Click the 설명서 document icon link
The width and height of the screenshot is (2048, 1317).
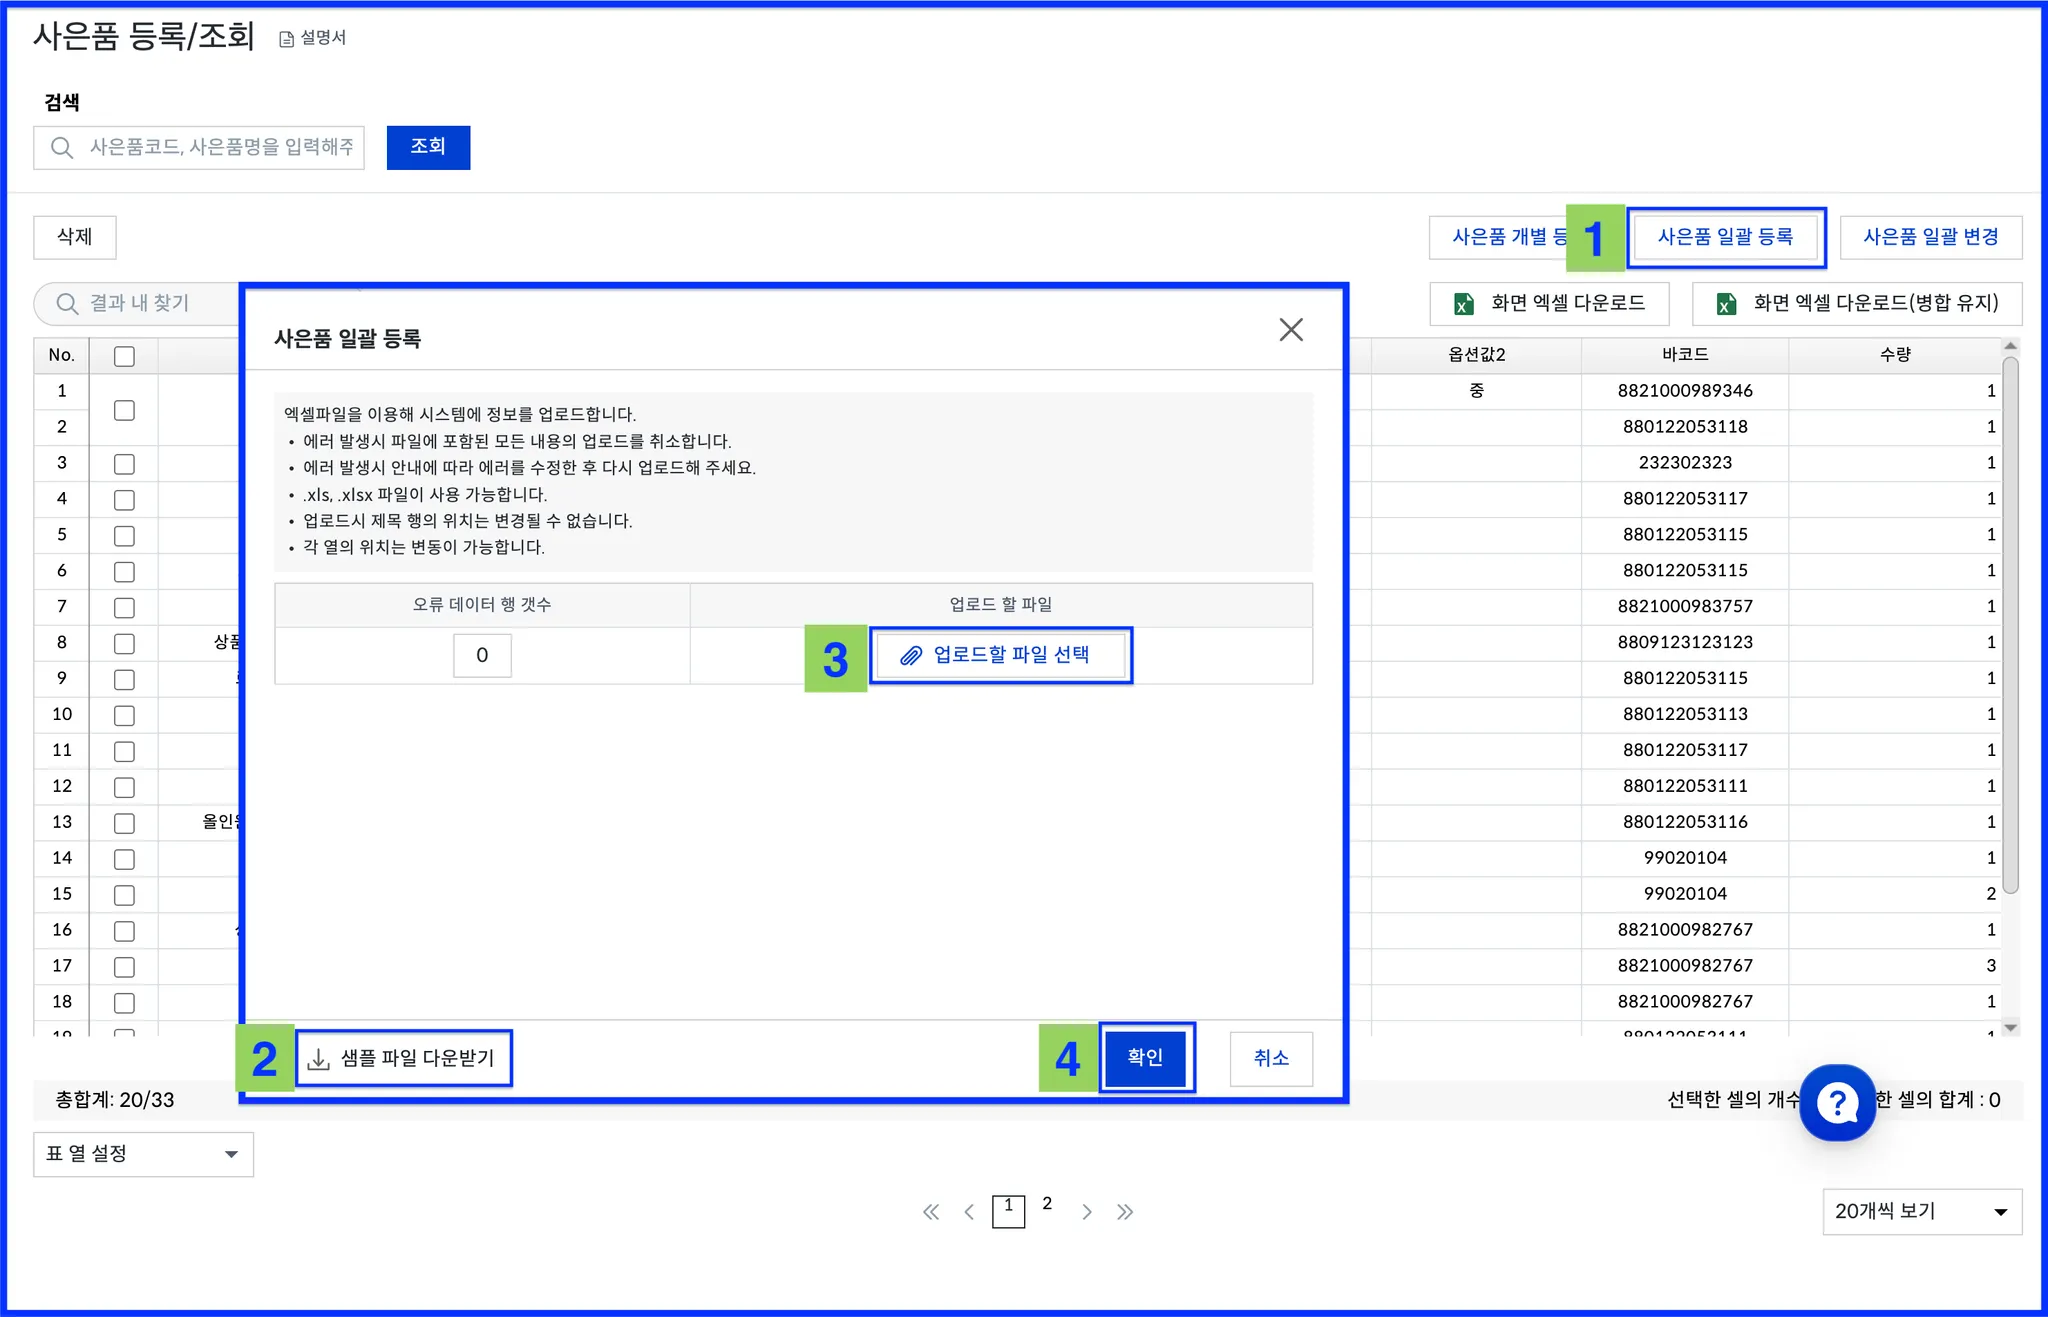312,38
